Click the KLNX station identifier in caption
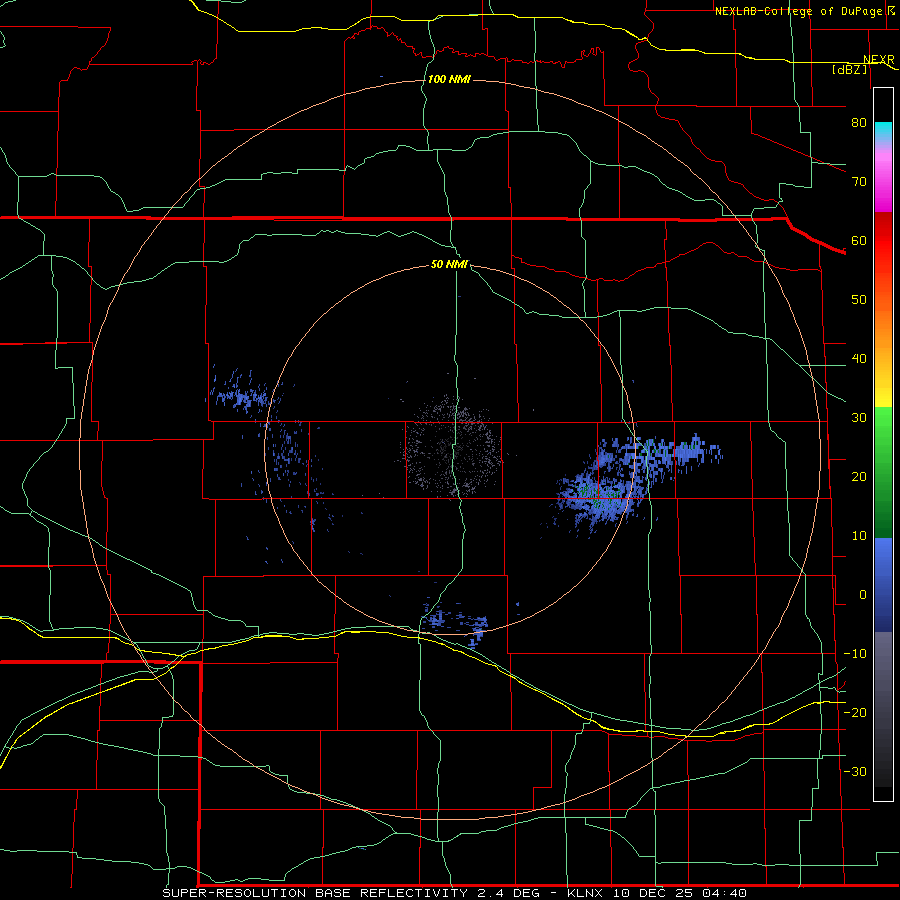This screenshot has height=900, width=900. 587,893
